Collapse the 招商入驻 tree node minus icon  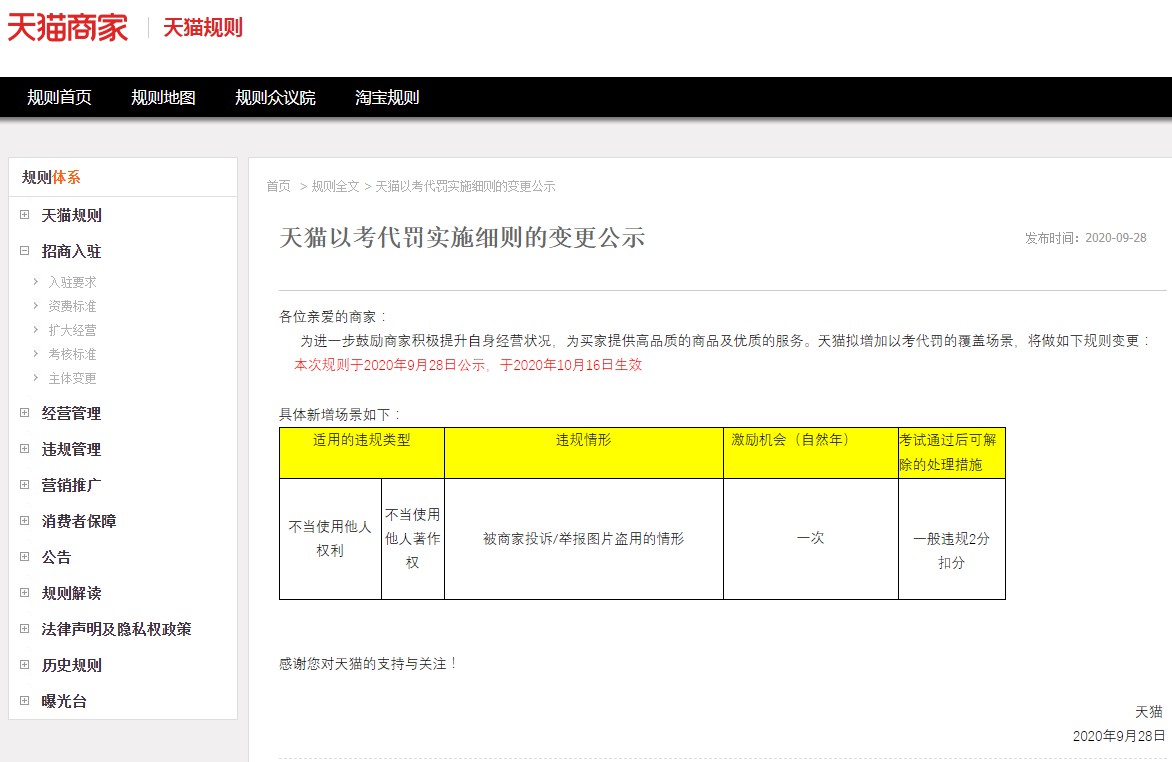(25, 251)
